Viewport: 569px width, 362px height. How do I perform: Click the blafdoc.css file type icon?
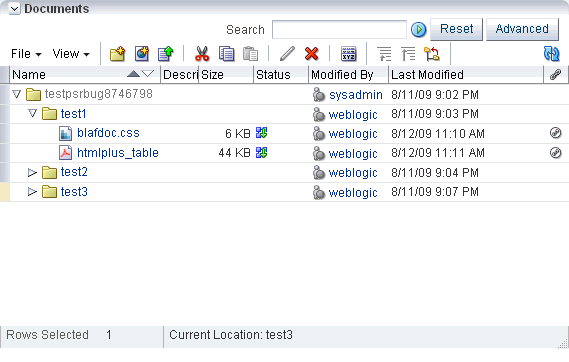tap(65, 133)
